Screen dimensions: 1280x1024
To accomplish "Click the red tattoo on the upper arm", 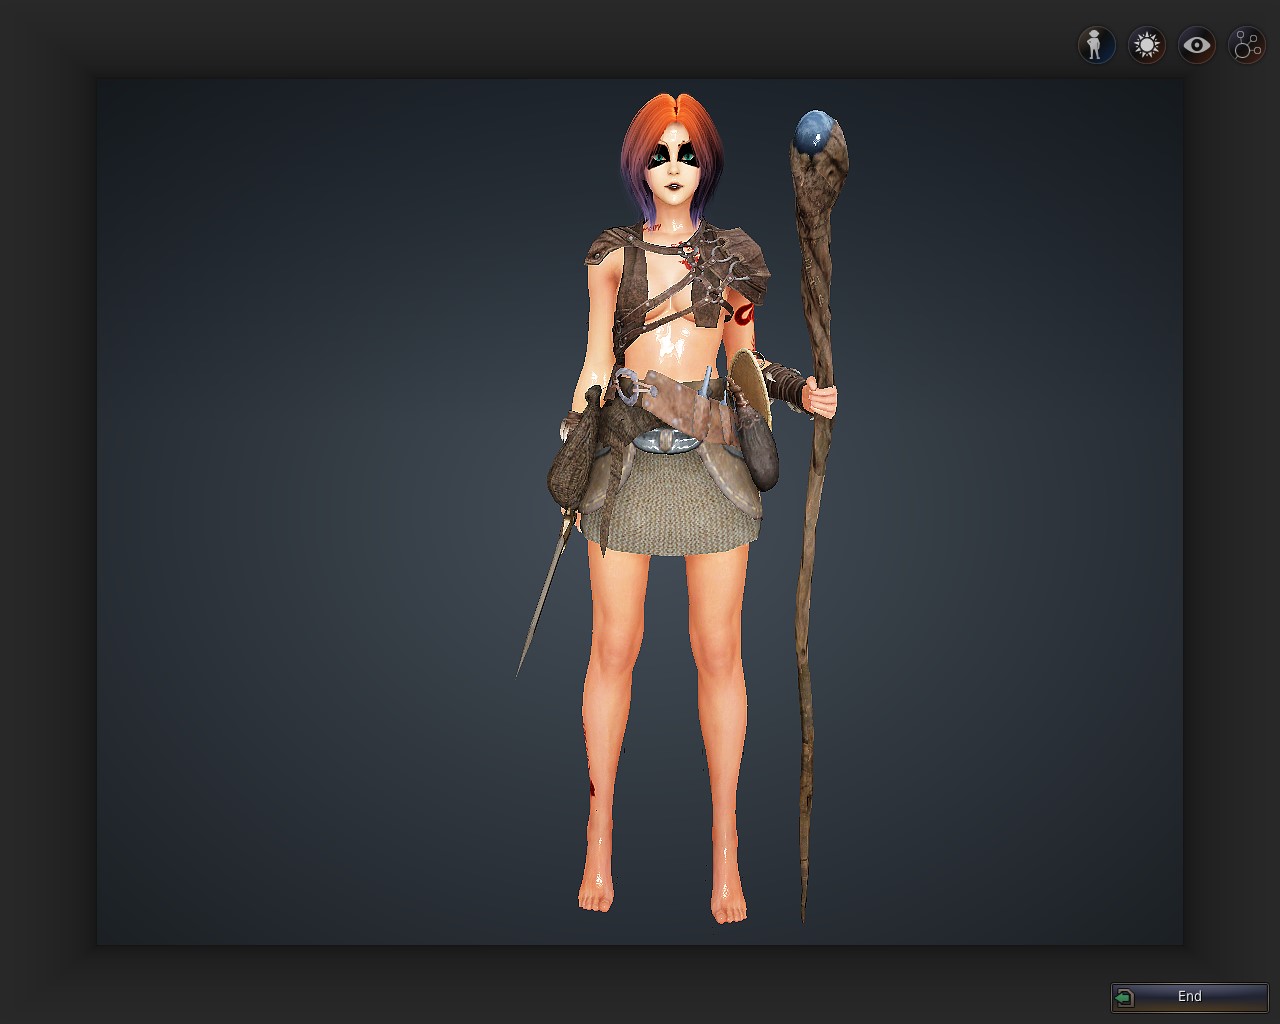I will pos(741,315).
